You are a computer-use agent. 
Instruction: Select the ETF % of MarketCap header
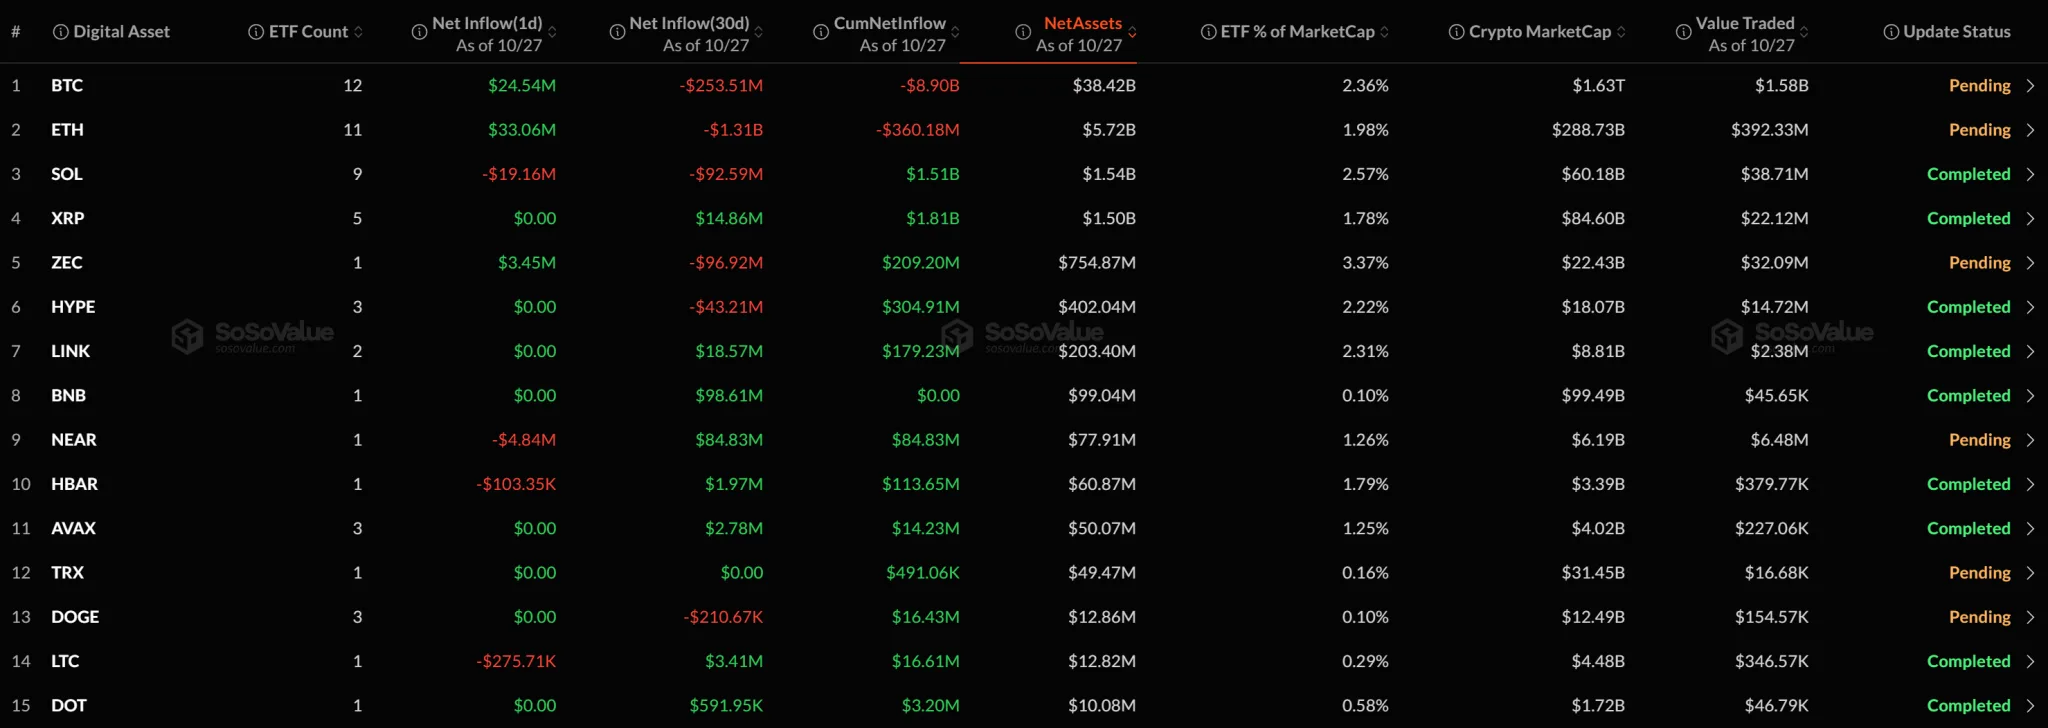click(x=1298, y=32)
